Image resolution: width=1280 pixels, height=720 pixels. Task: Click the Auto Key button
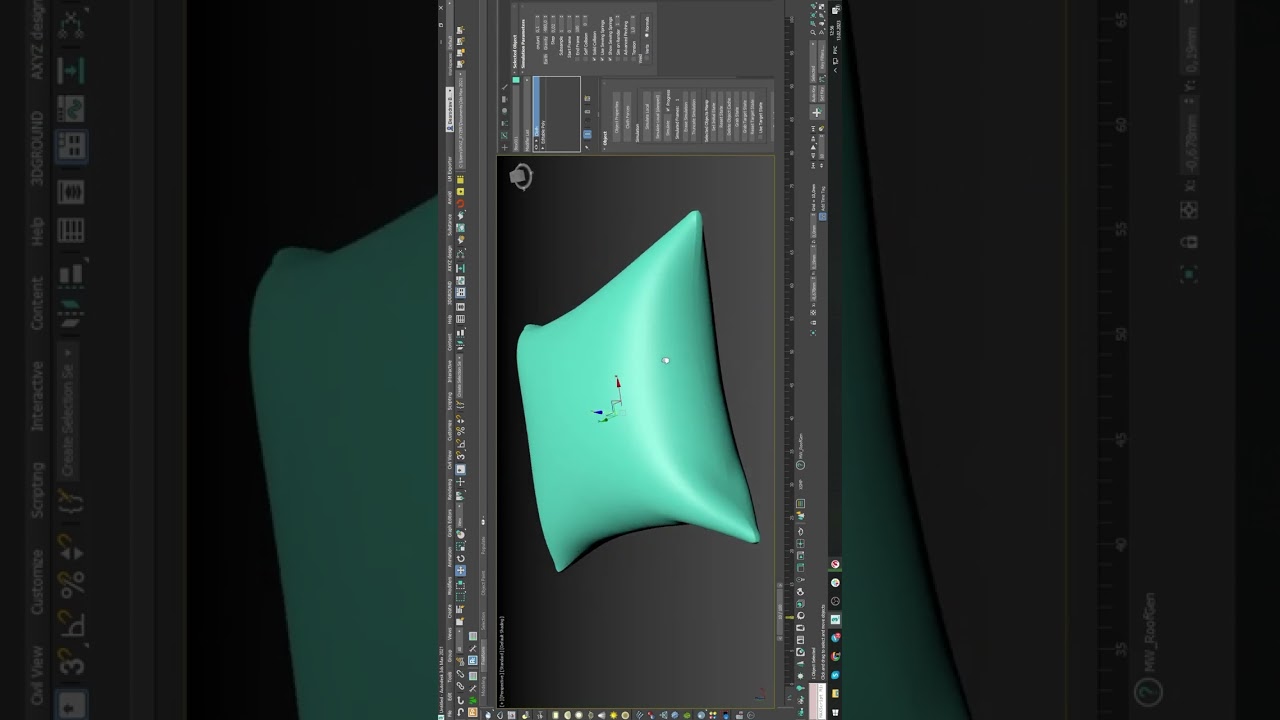pyautogui.click(x=813, y=94)
